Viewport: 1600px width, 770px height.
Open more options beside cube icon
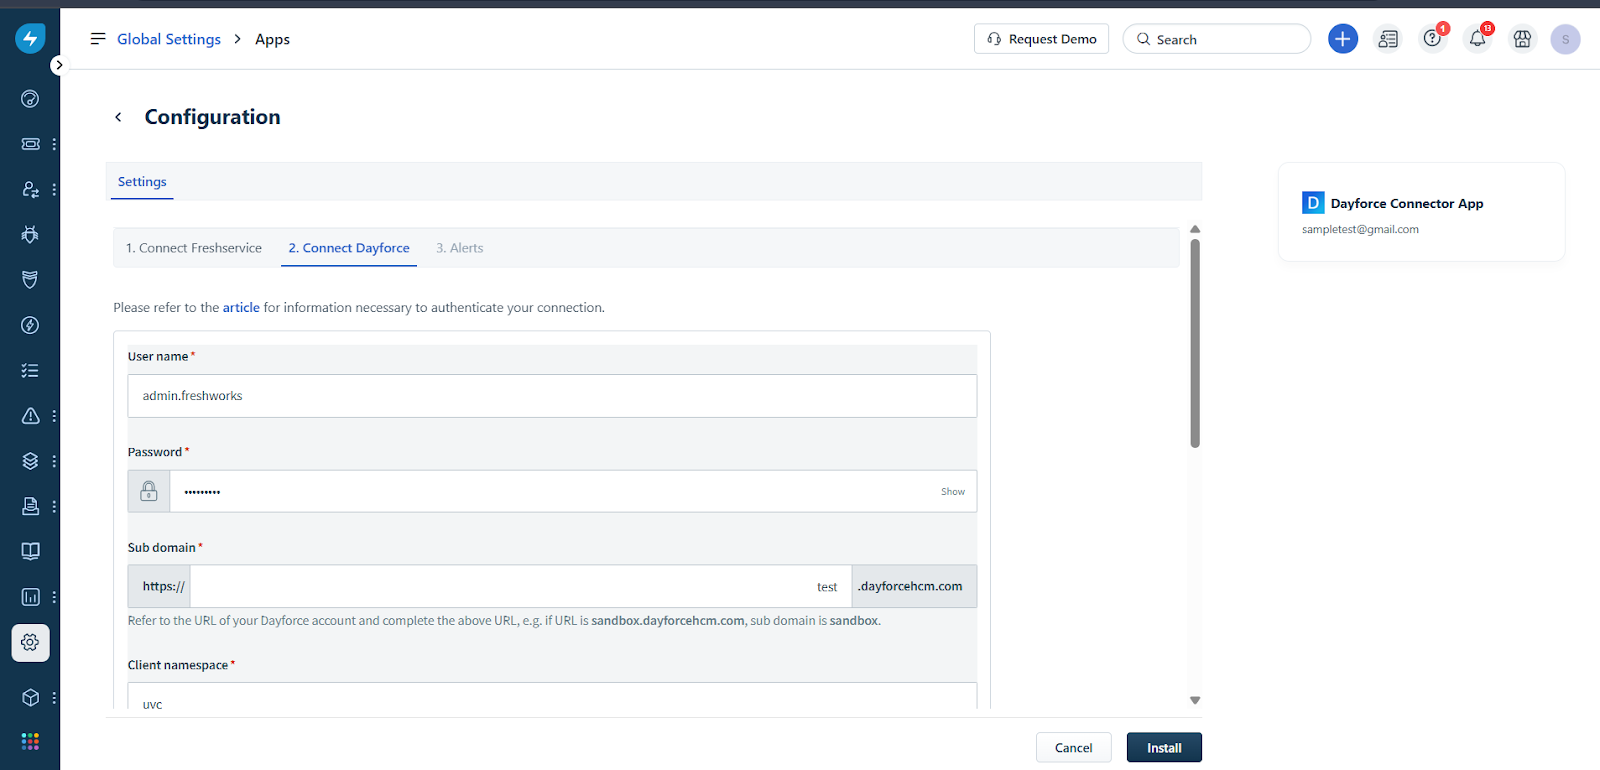tap(54, 697)
